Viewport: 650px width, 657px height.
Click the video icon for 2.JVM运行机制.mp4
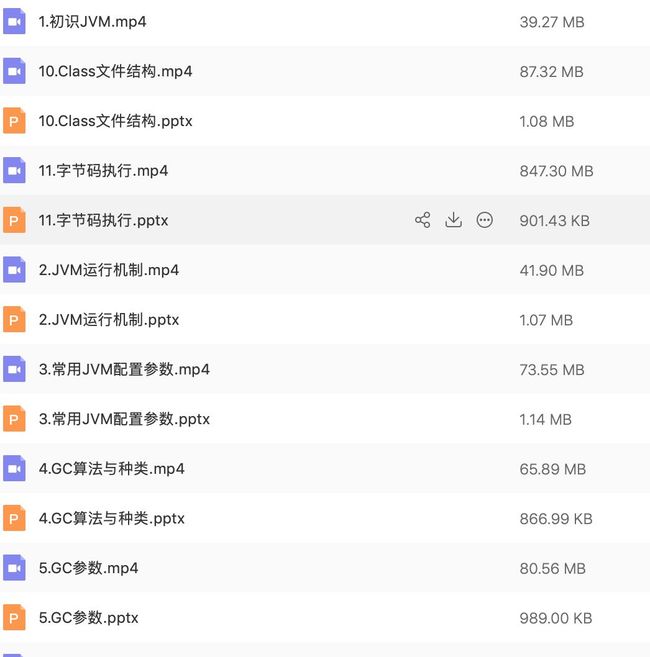(14, 270)
